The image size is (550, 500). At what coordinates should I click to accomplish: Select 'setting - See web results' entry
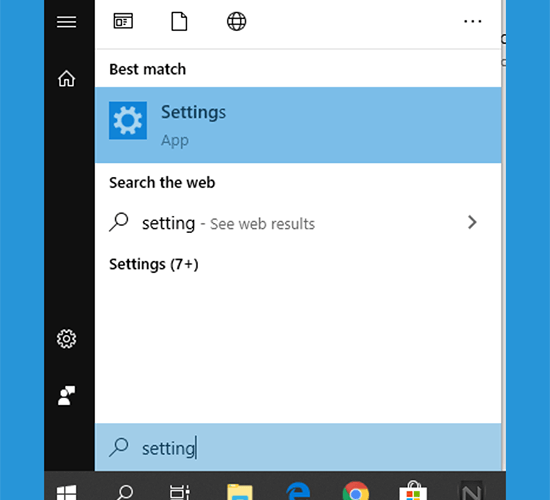298,223
